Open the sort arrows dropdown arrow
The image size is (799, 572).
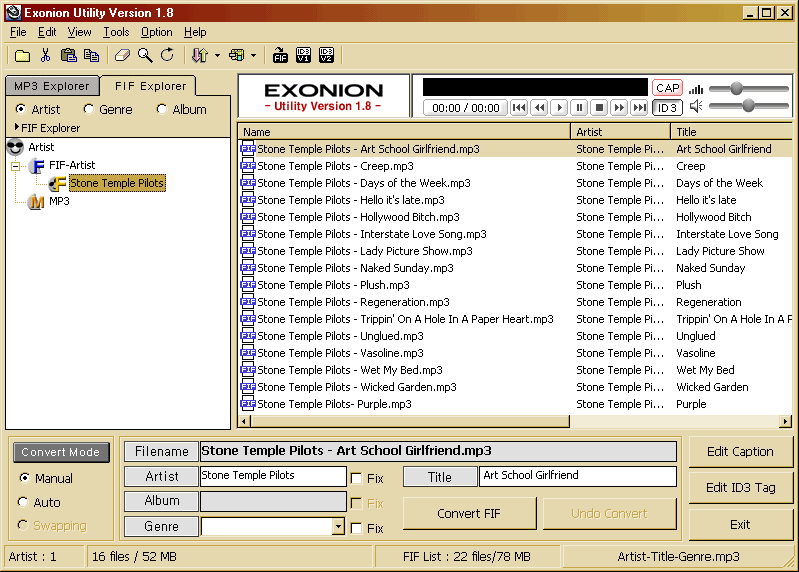[x=218, y=56]
